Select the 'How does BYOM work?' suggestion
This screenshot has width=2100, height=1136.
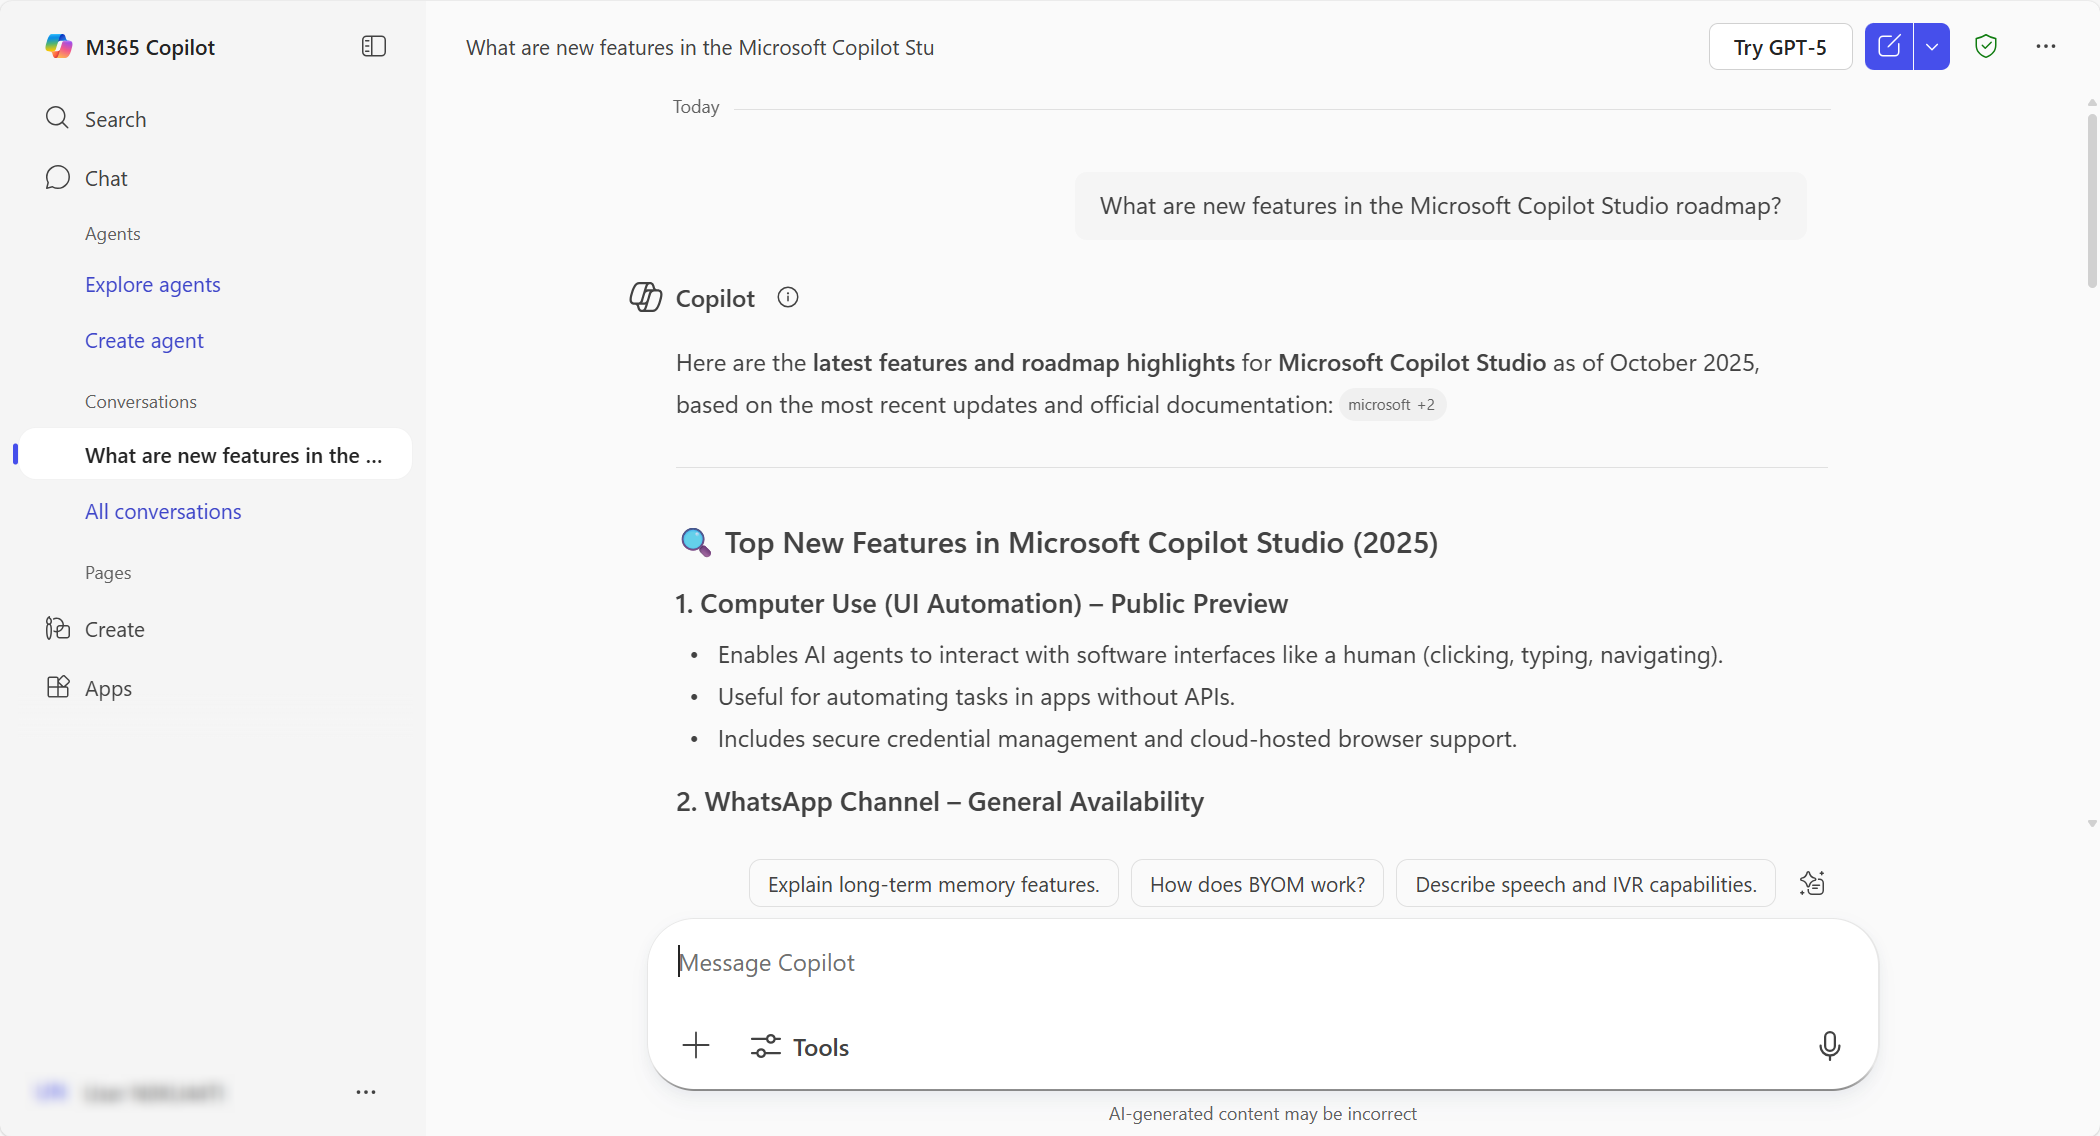pos(1257,884)
